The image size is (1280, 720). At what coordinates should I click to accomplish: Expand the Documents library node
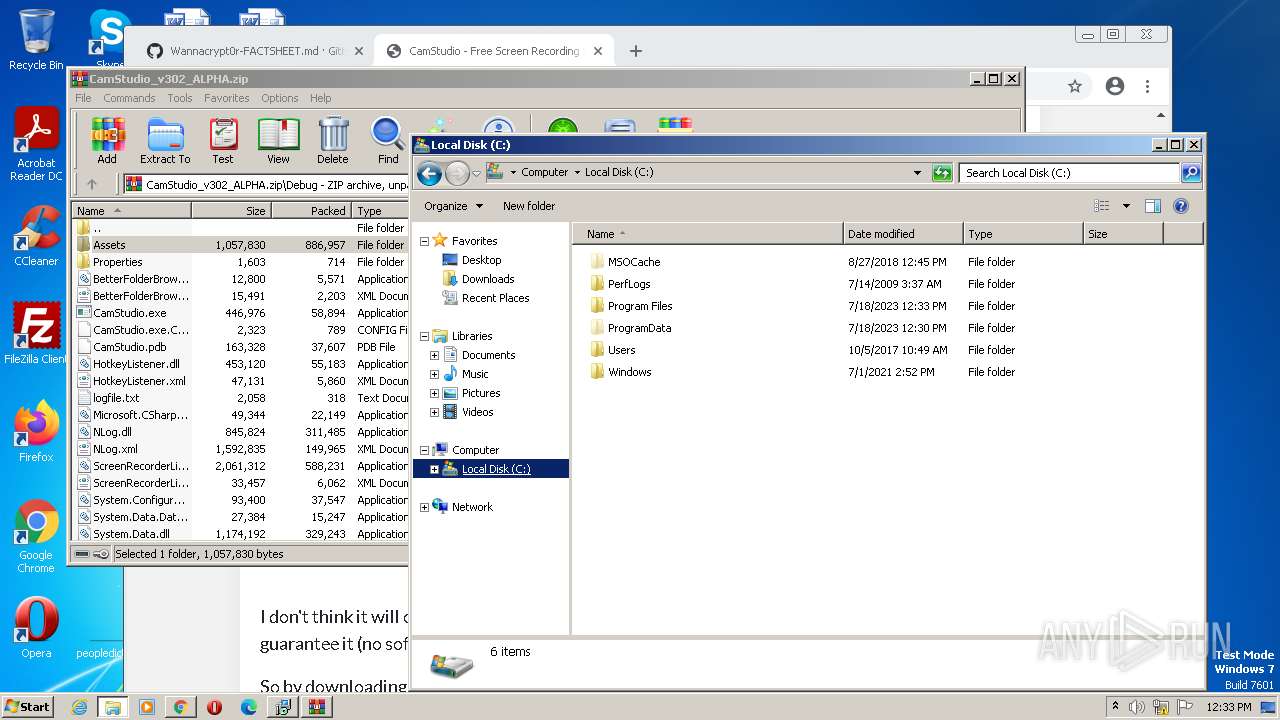(434, 355)
